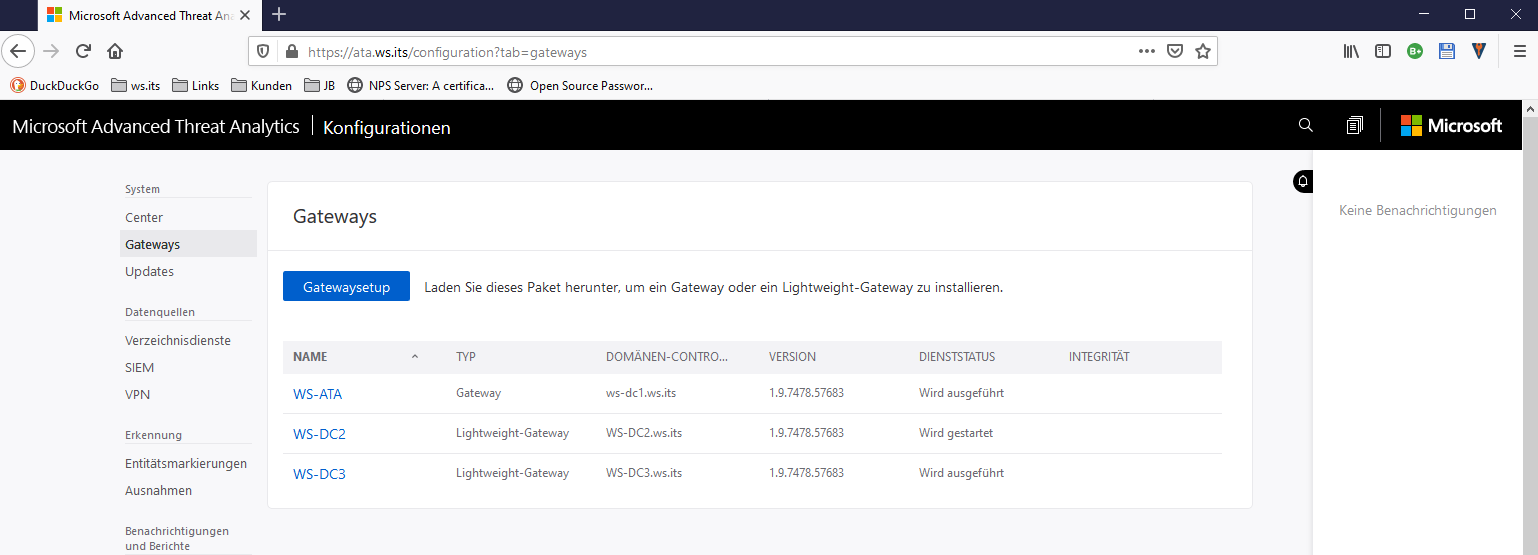Open page actions three-dot menu
The height and width of the screenshot is (555, 1538).
click(x=1147, y=51)
